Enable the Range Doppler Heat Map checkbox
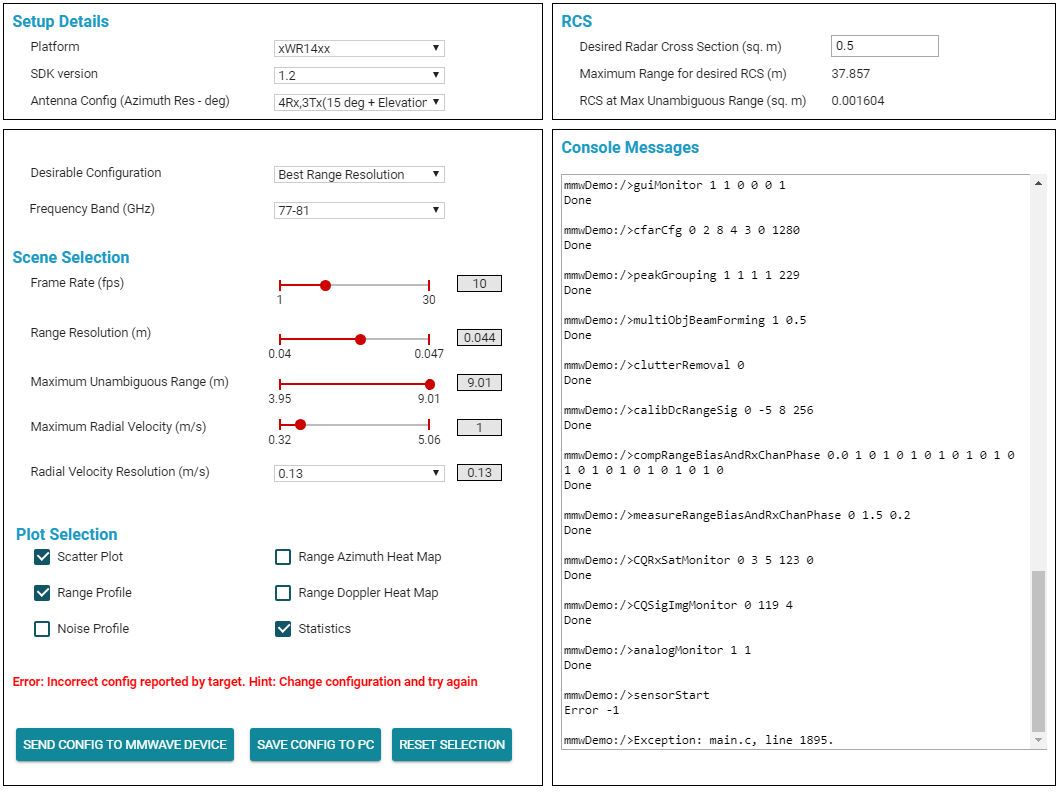Screen dimensions: 1061x792 (x=283, y=593)
